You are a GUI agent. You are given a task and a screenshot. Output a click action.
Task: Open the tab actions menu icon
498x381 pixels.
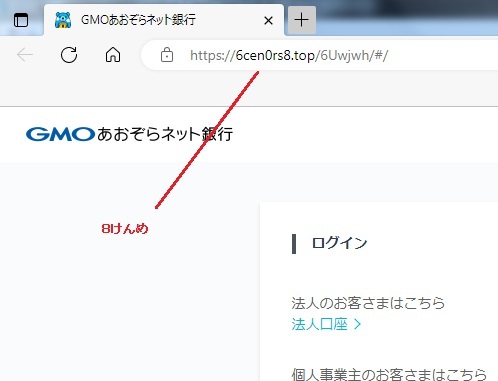pos(21,20)
